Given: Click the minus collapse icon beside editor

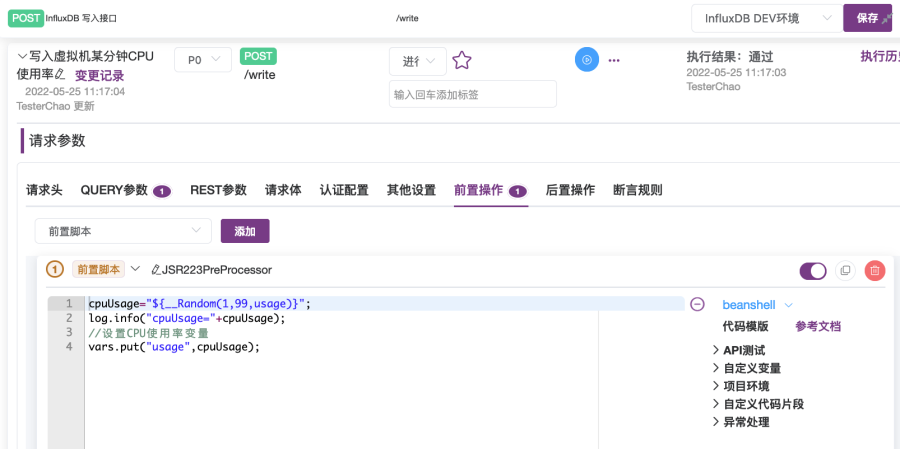Looking at the screenshot, I should [x=697, y=304].
